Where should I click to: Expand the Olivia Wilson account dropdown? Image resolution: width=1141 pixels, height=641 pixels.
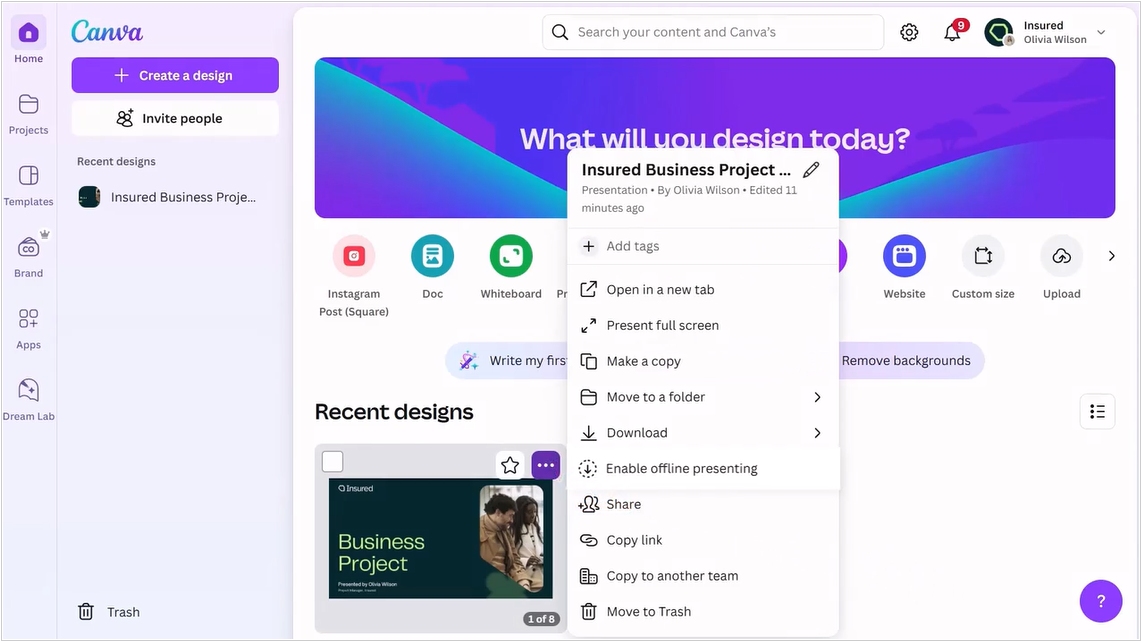(1101, 33)
